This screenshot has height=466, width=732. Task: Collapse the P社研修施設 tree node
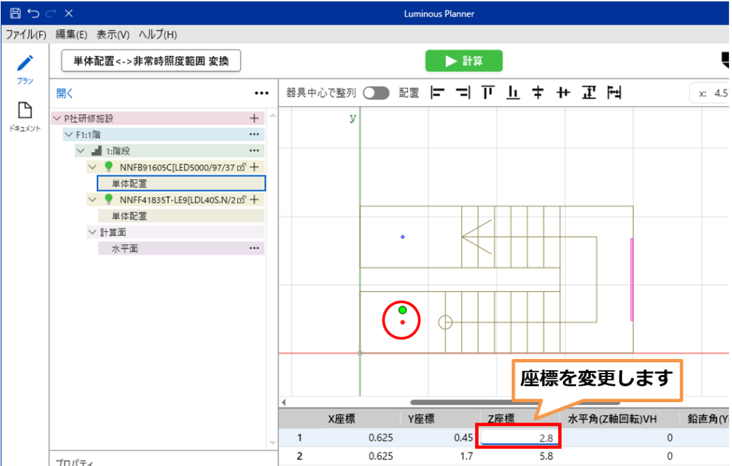click(x=57, y=118)
